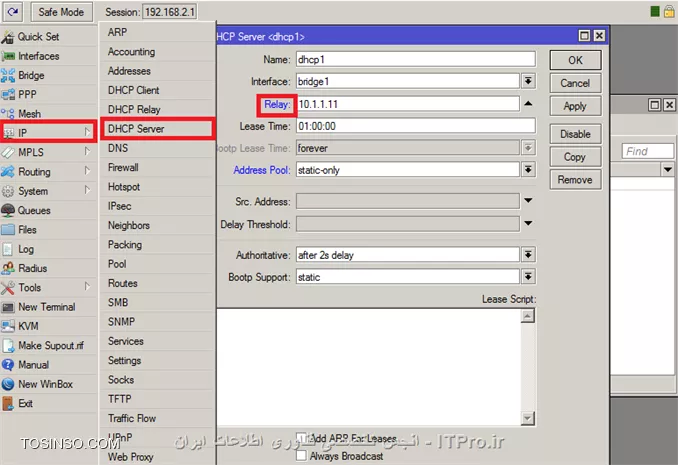Open Bootp Lease Time dropdown arrow
The height and width of the screenshot is (465, 678).
528,148
